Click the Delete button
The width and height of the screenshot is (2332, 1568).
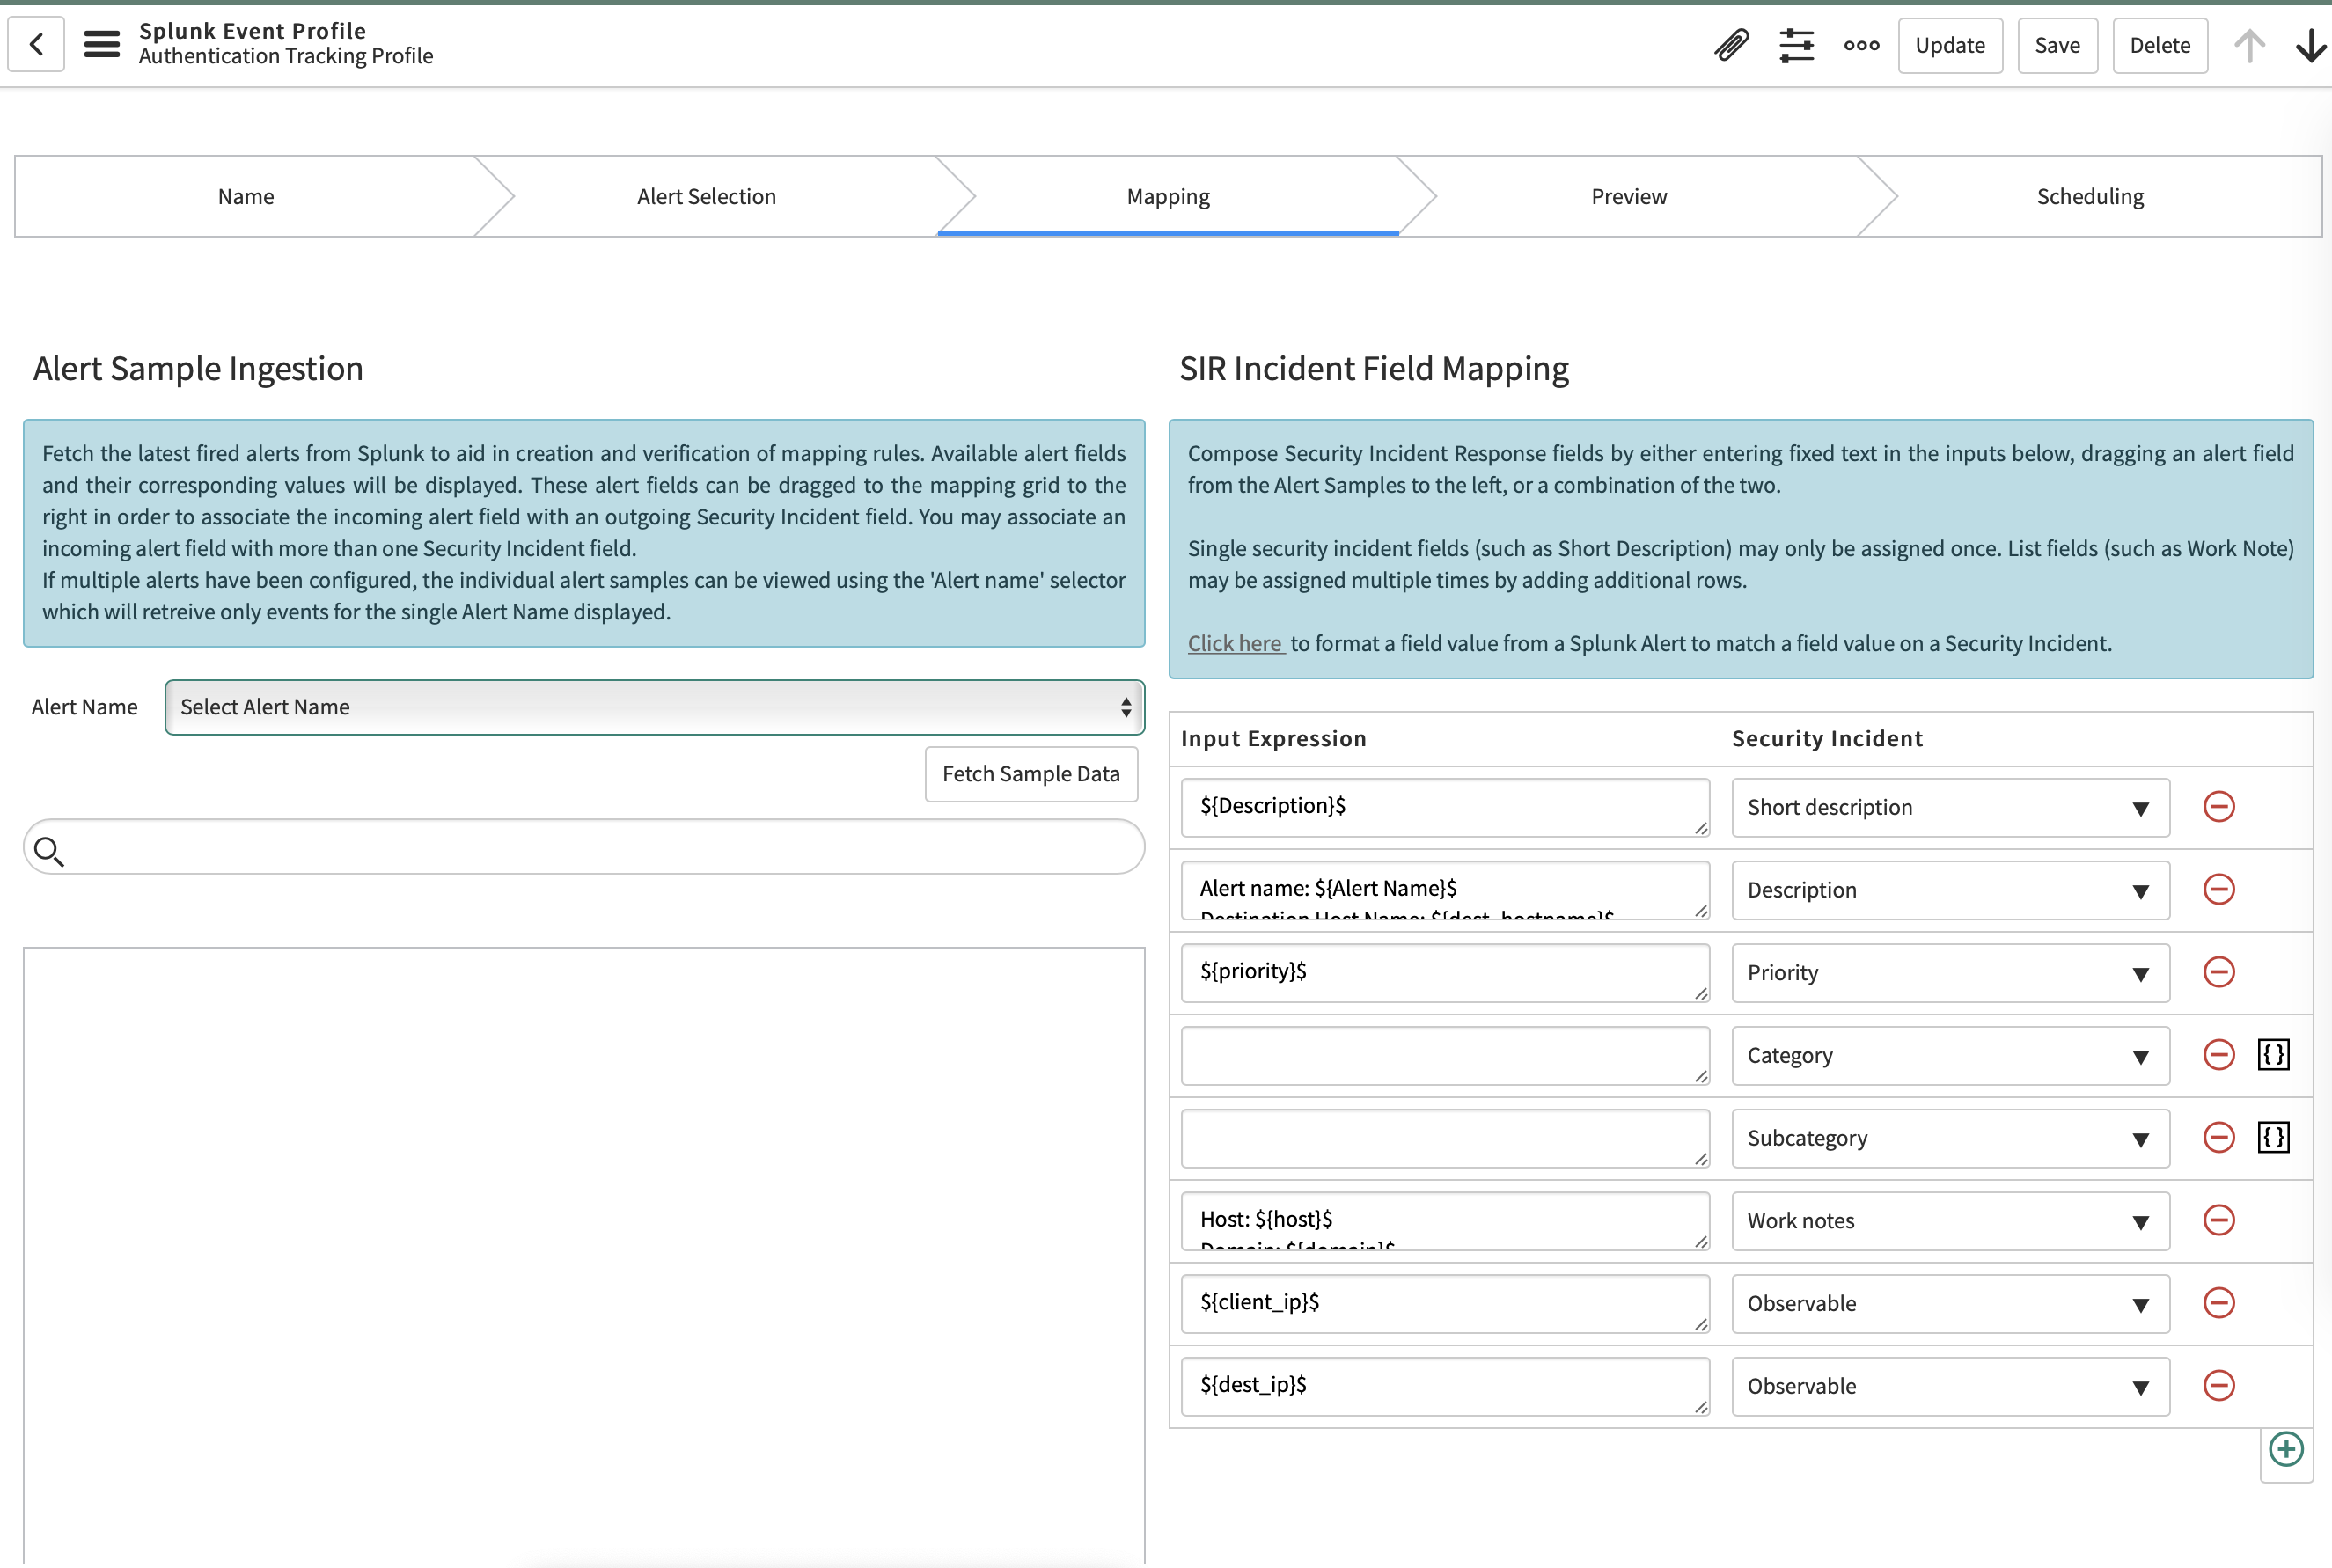coord(2160,46)
